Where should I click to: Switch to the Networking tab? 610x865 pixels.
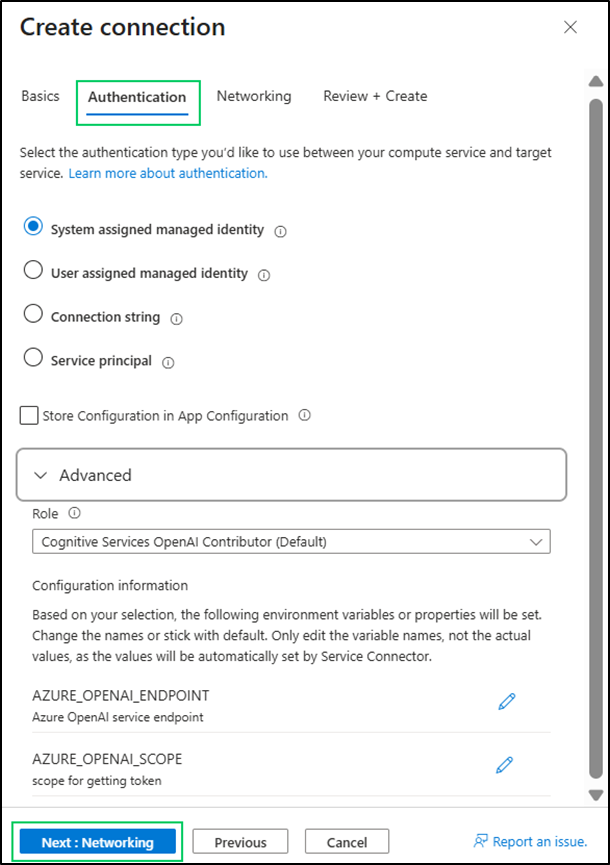pyautogui.click(x=254, y=97)
